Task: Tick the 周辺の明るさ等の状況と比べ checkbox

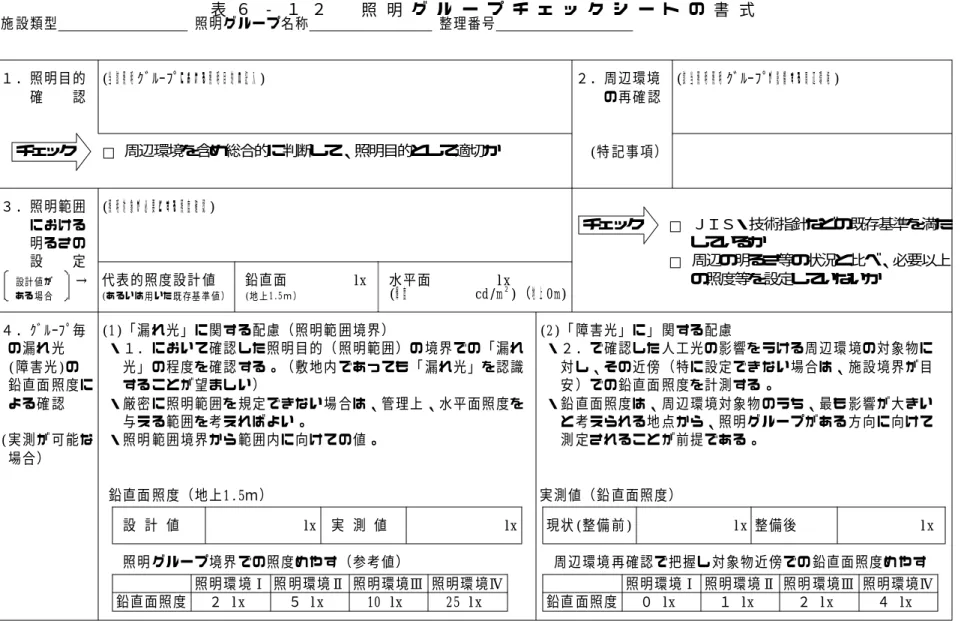Action: point(675,263)
